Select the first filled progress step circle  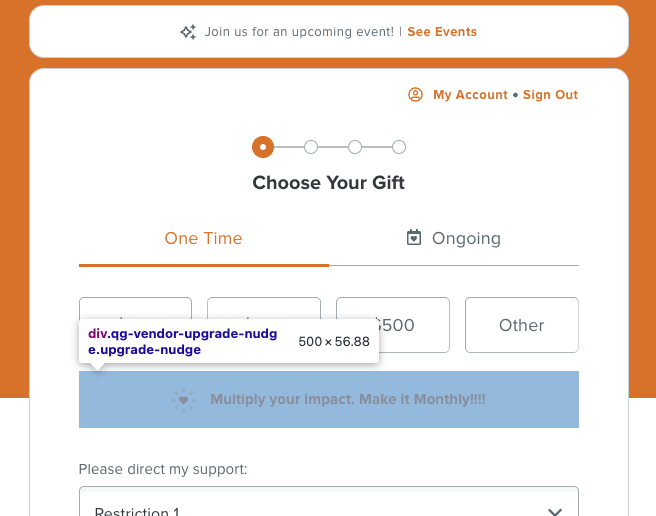263,147
